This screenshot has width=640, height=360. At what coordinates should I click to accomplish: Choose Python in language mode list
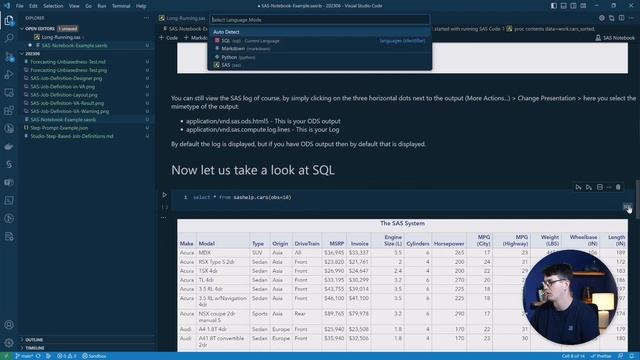click(320, 57)
